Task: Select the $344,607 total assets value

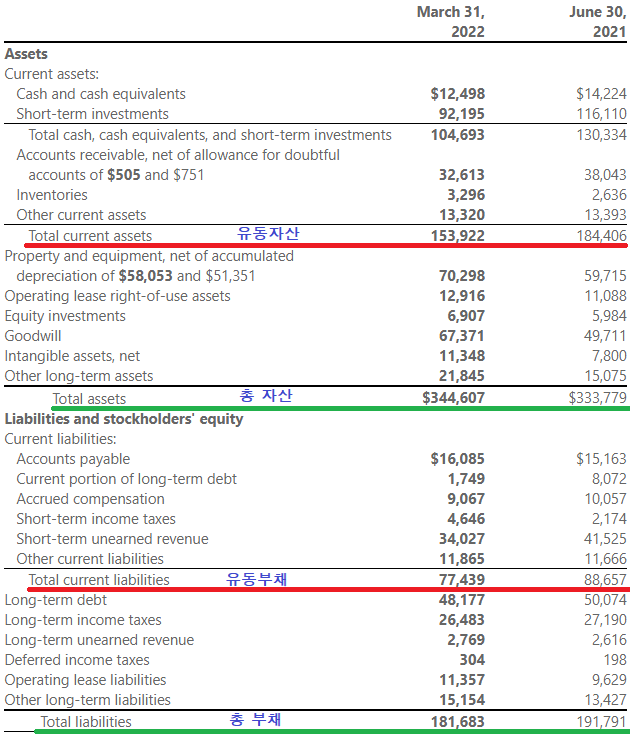Action: 453,398
